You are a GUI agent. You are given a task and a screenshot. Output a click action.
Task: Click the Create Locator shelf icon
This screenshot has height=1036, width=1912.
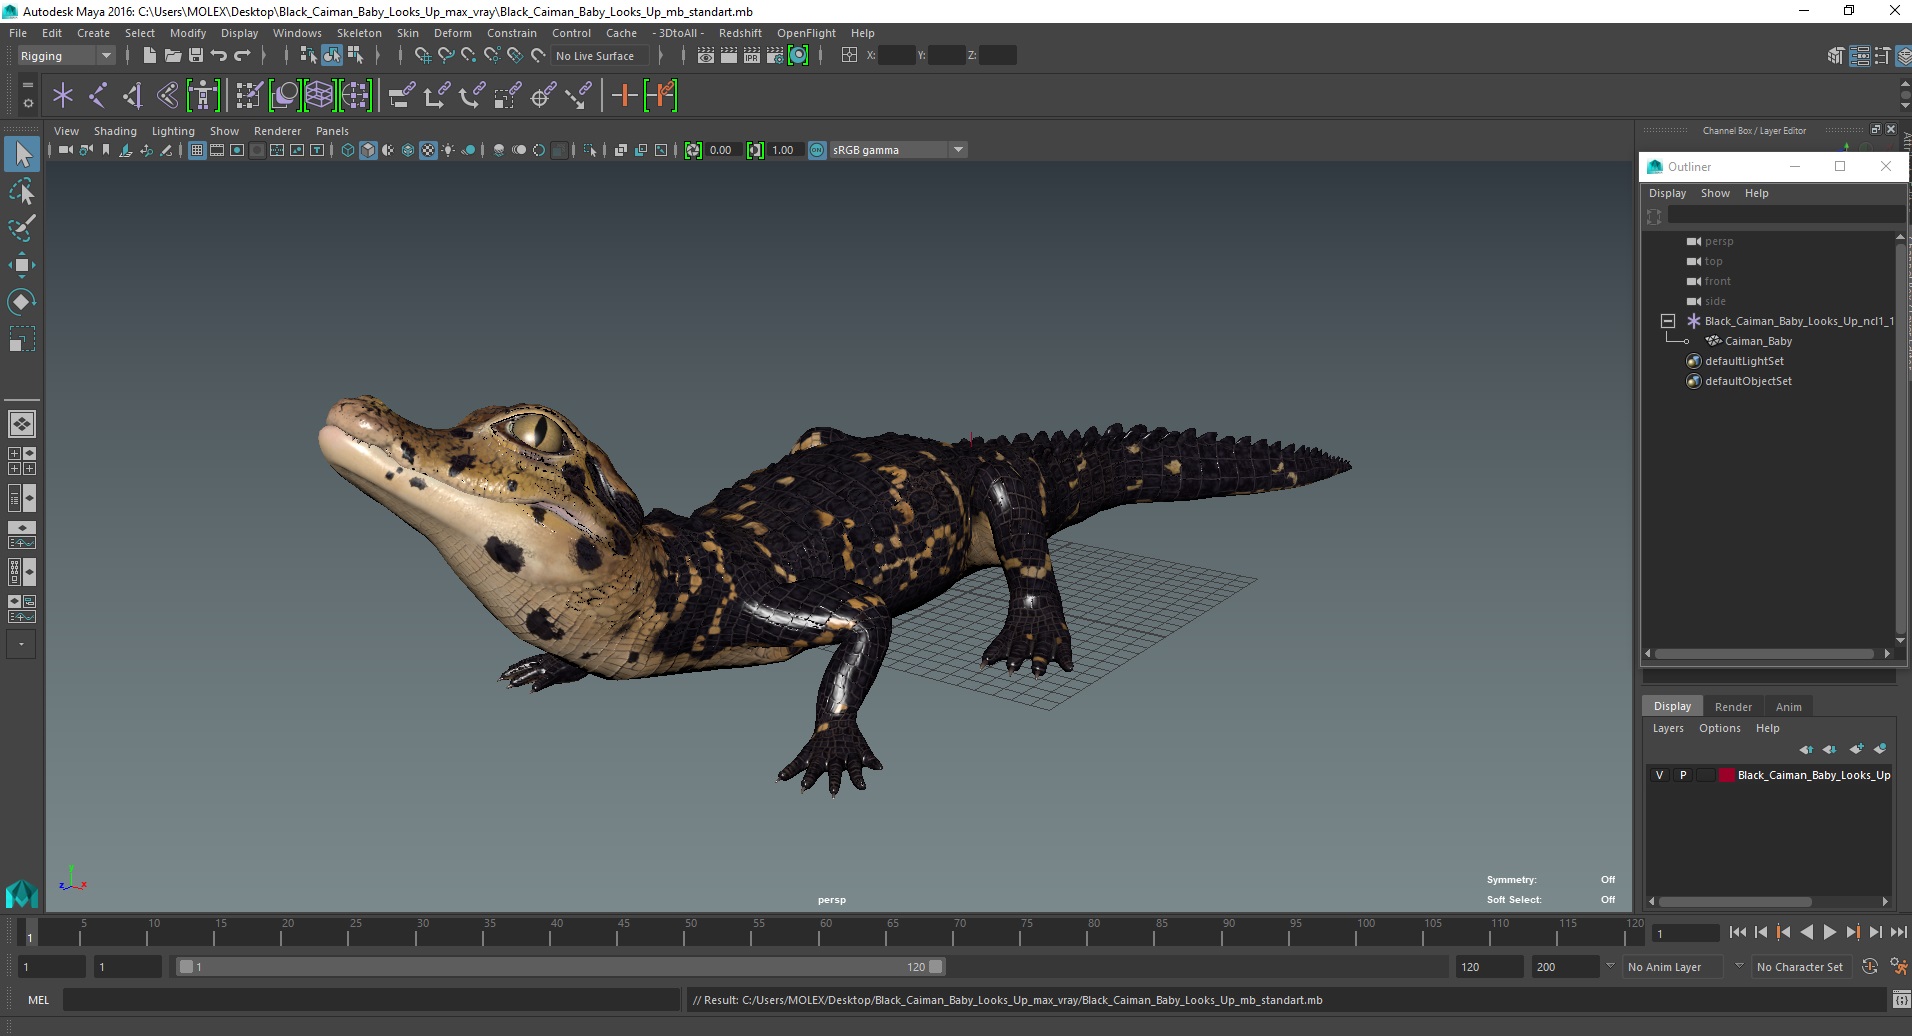pyautogui.click(x=63, y=96)
